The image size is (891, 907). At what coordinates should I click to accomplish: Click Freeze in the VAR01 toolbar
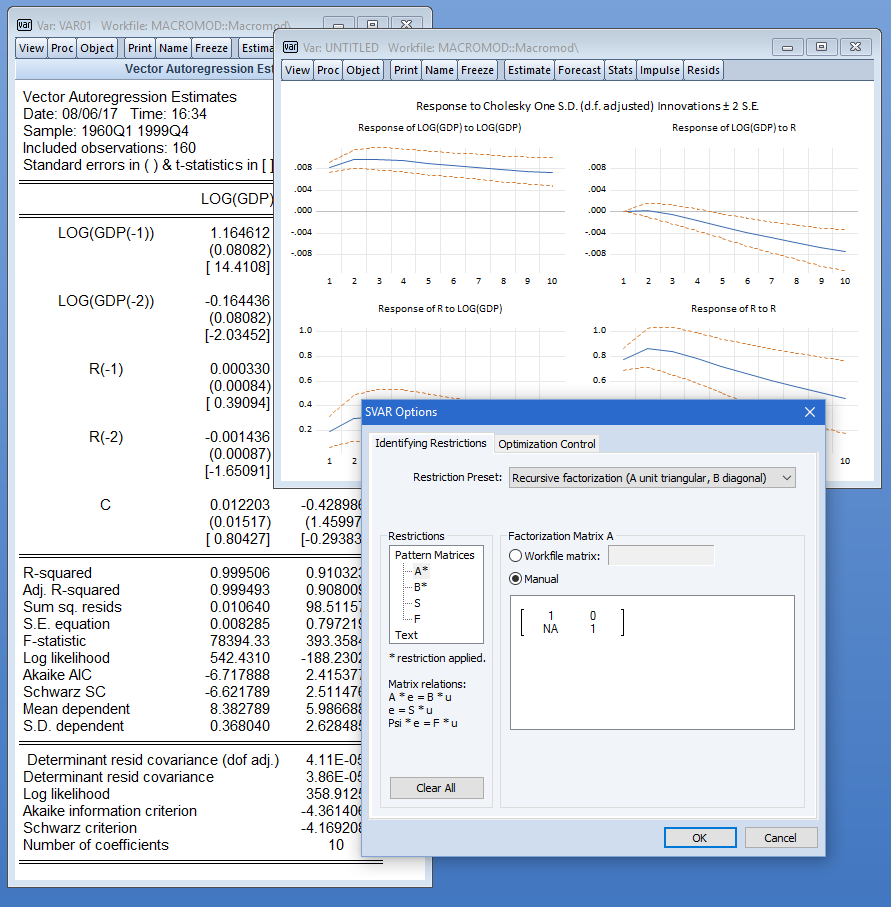[212, 47]
